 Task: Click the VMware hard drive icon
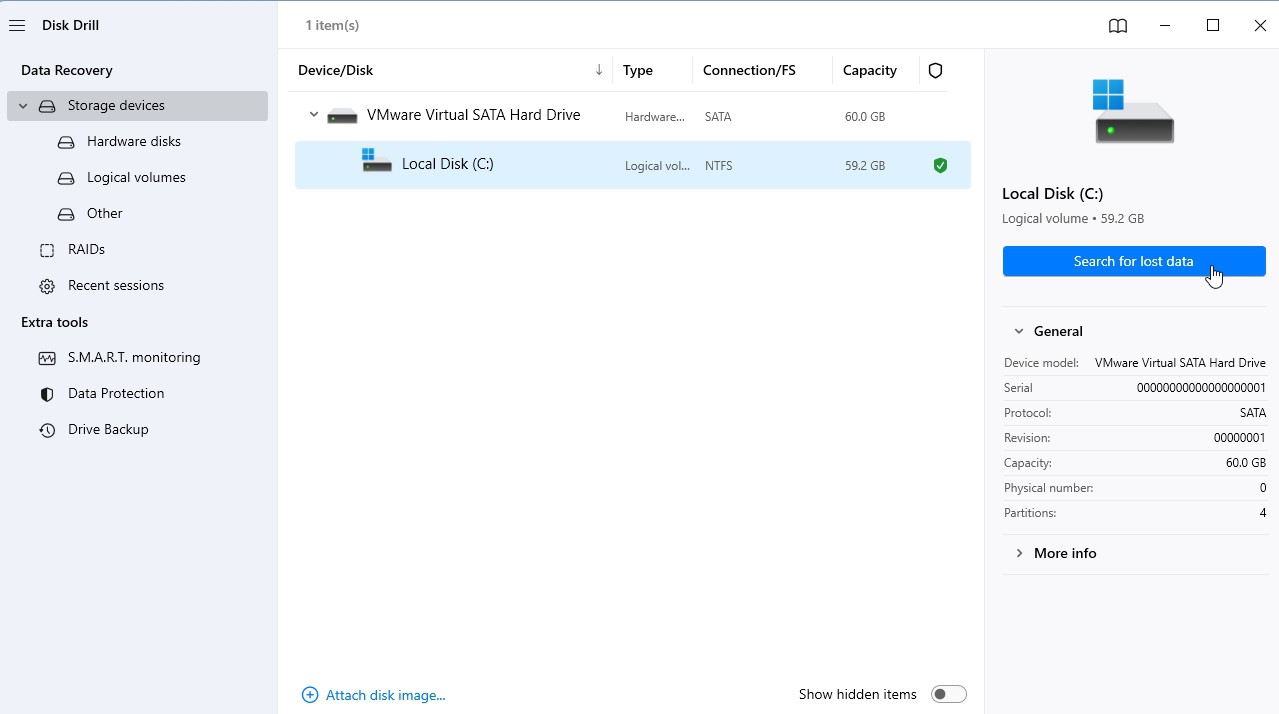[x=342, y=116]
